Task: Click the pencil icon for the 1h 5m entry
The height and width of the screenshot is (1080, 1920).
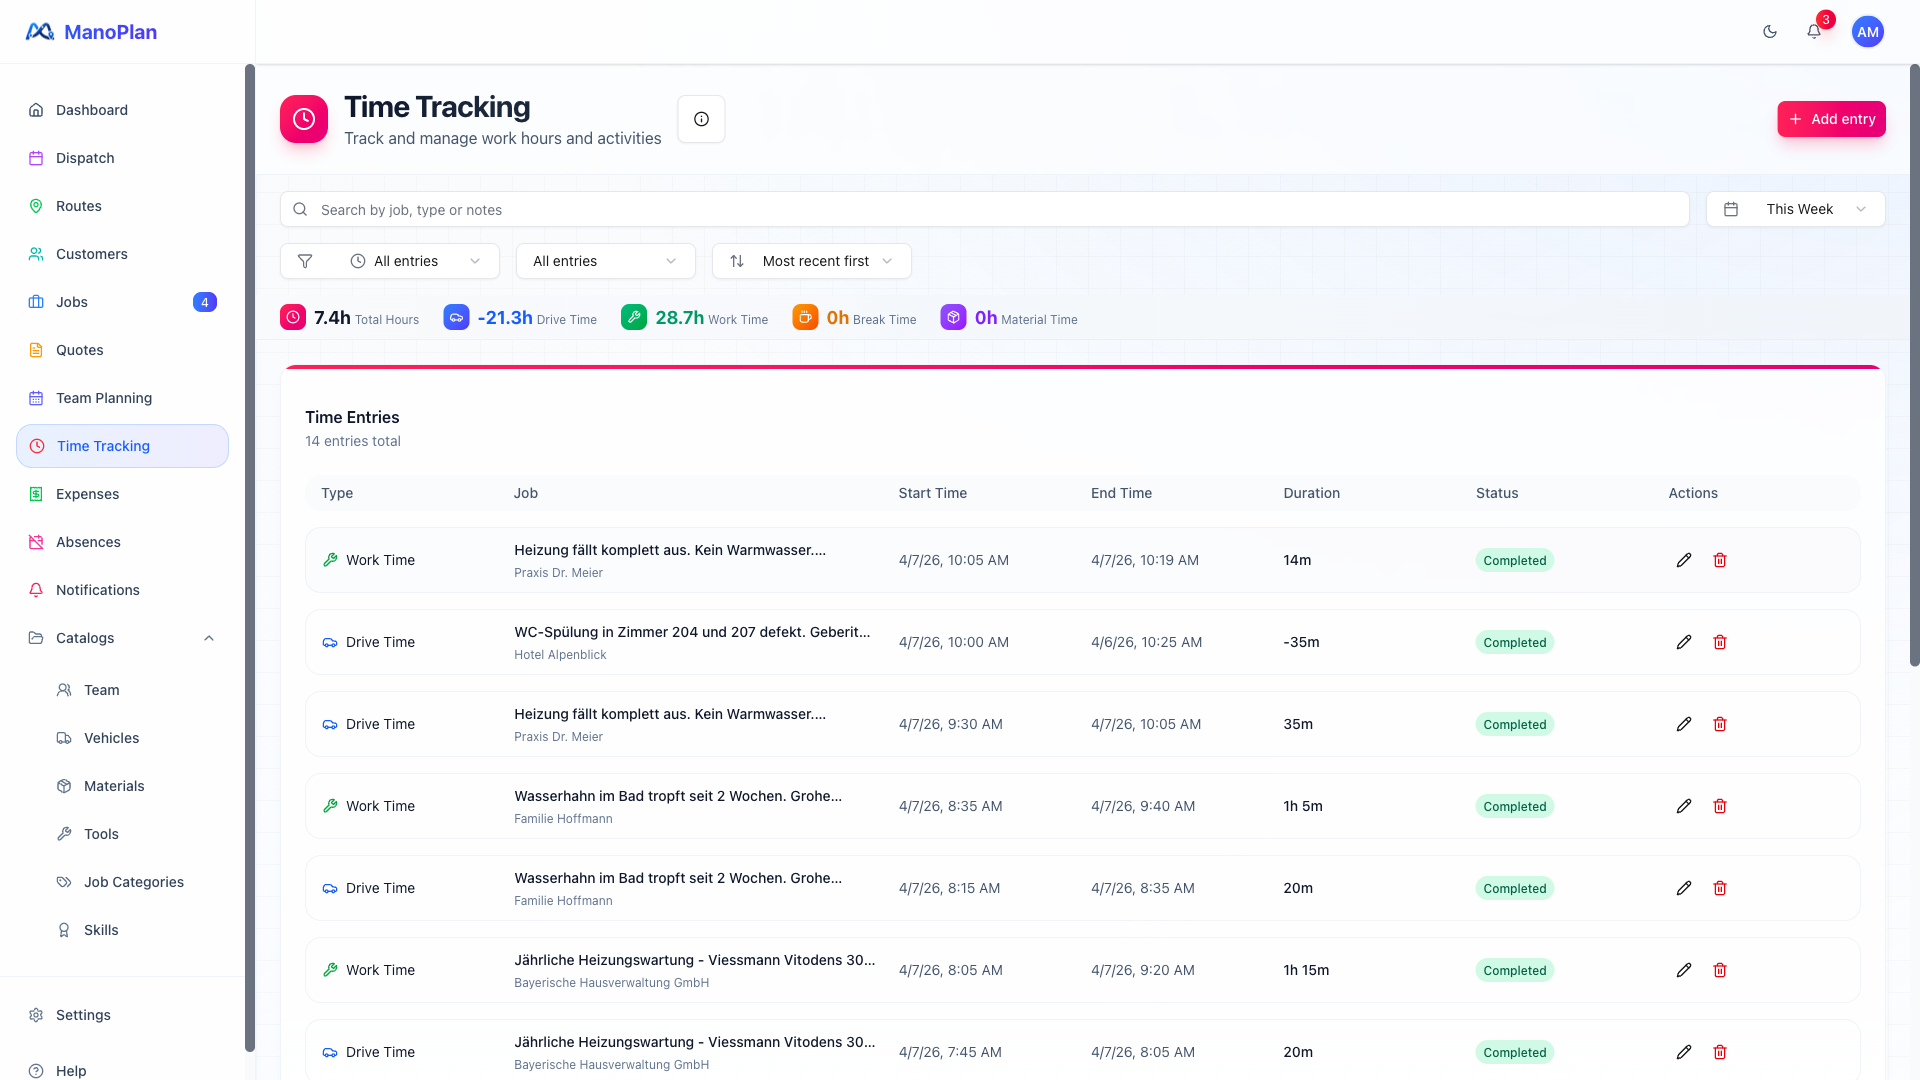Action: click(1684, 806)
